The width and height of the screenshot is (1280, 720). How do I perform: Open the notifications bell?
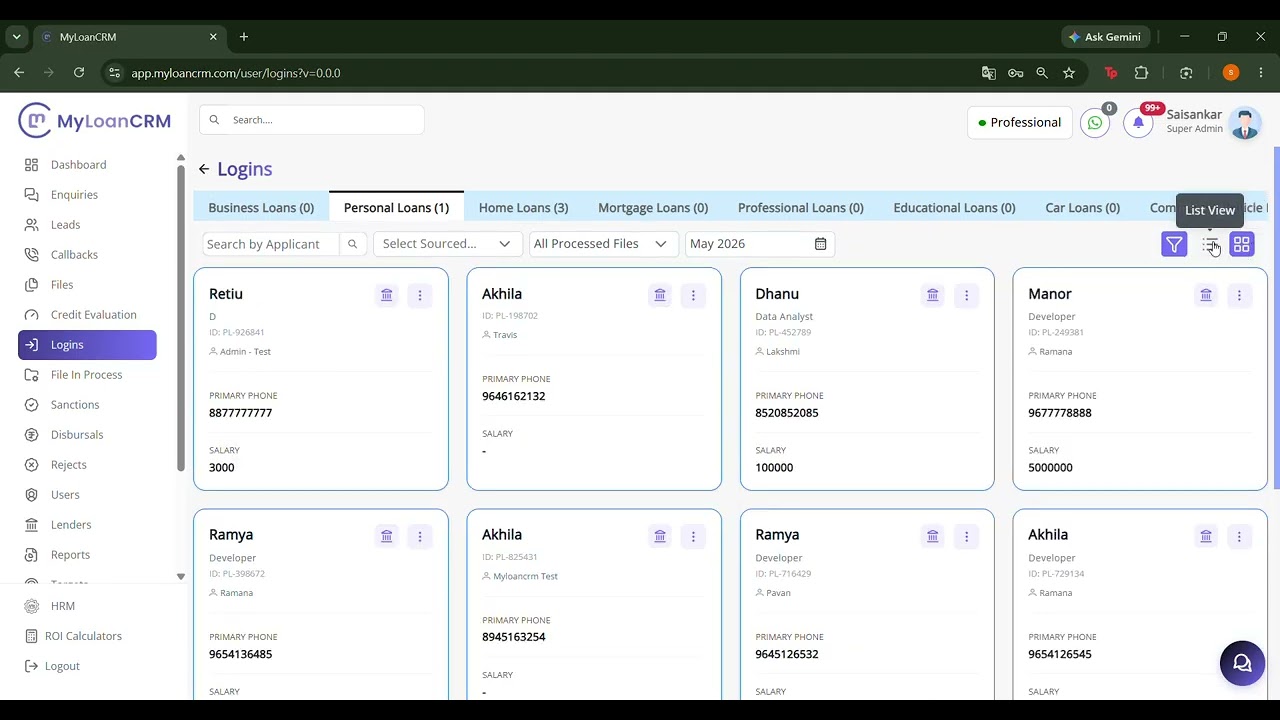tap(1138, 123)
